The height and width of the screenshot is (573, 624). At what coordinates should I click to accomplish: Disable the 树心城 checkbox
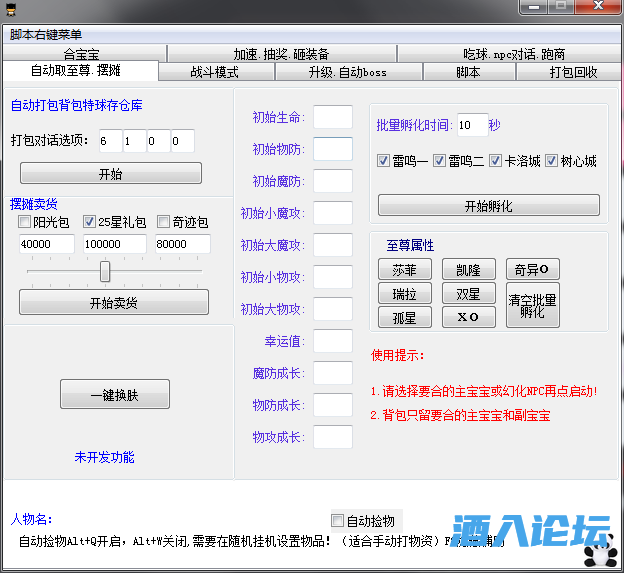(x=552, y=161)
